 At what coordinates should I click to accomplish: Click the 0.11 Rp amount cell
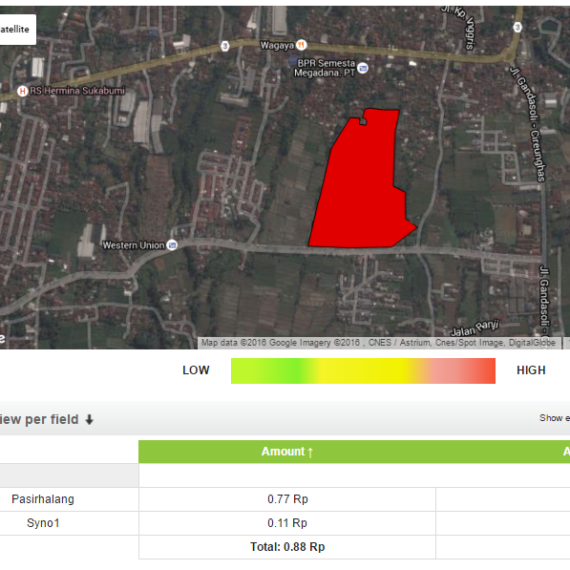point(287,523)
